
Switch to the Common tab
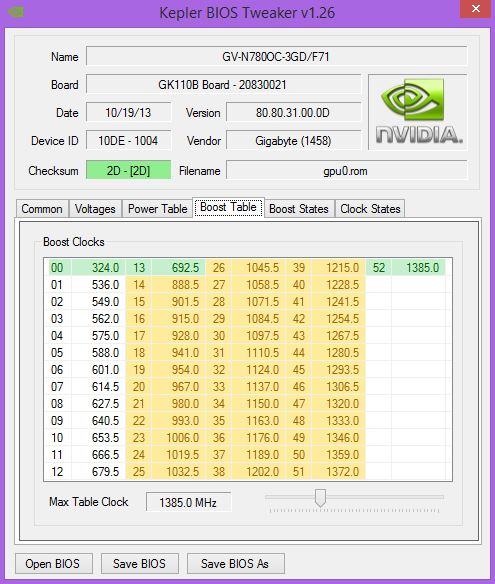coord(42,209)
